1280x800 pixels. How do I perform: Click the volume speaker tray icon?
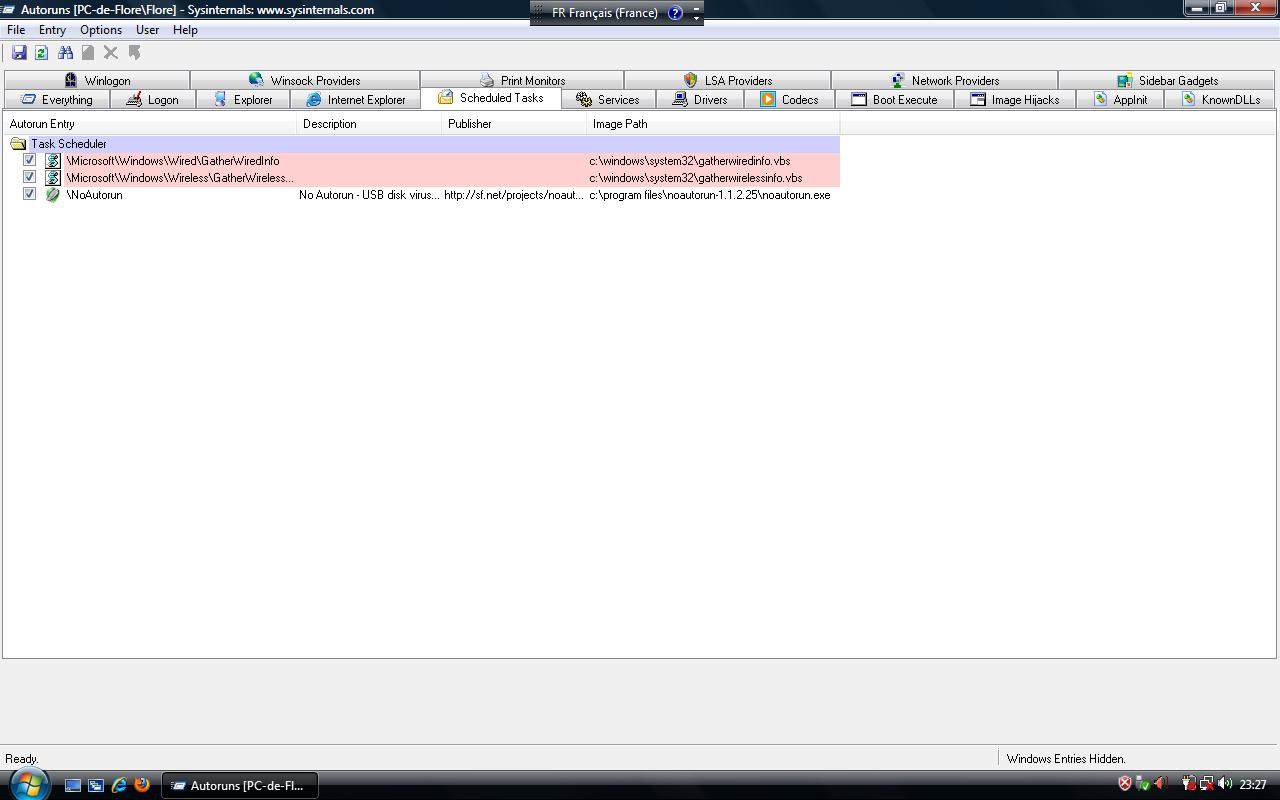pyautogui.click(x=1225, y=784)
